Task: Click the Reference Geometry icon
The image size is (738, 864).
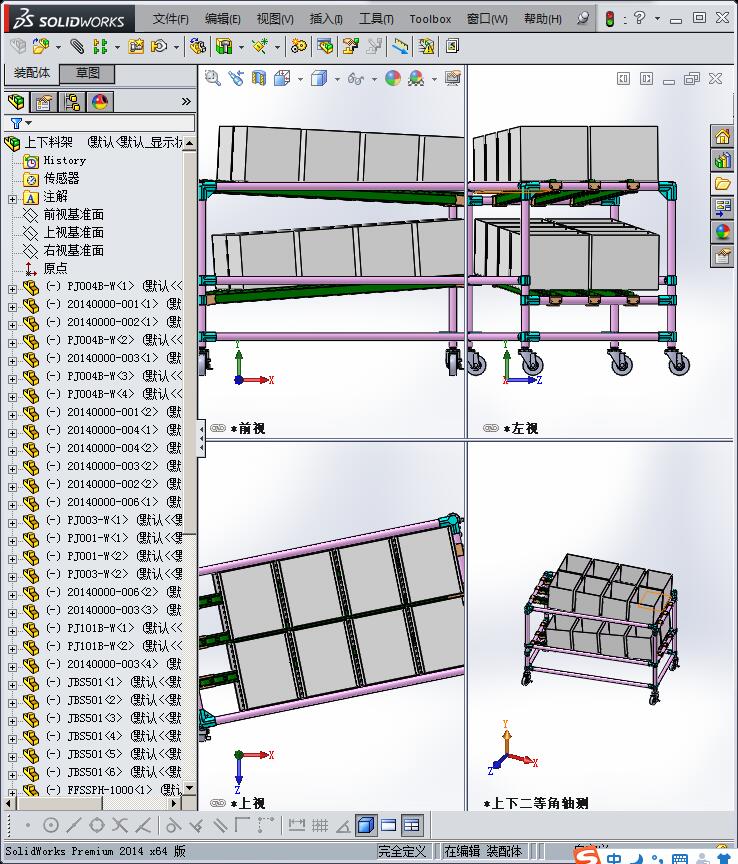Action: tap(260, 47)
